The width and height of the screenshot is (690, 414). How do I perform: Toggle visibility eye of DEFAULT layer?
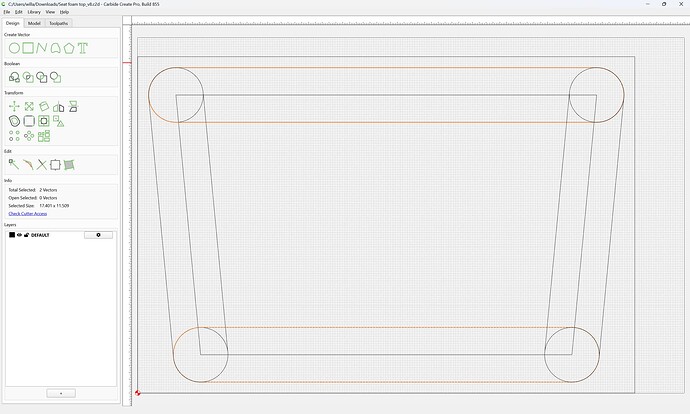(x=19, y=235)
